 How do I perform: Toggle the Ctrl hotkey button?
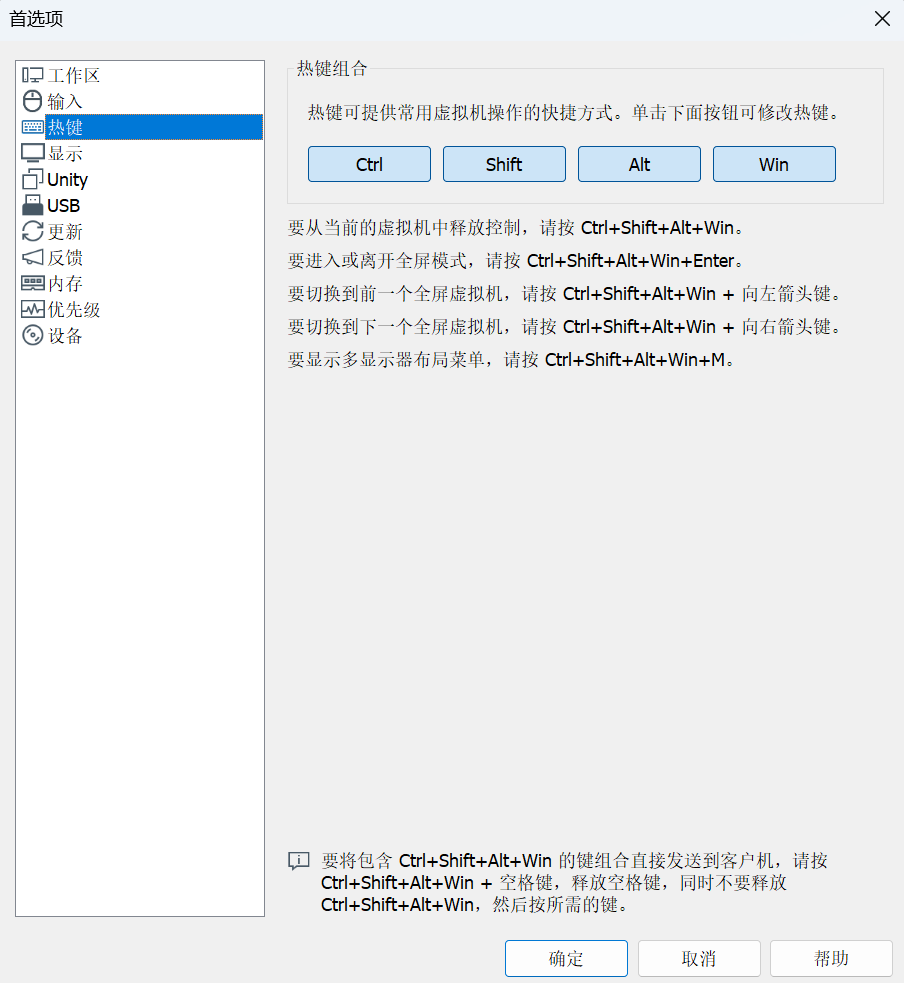click(x=369, y=164)
